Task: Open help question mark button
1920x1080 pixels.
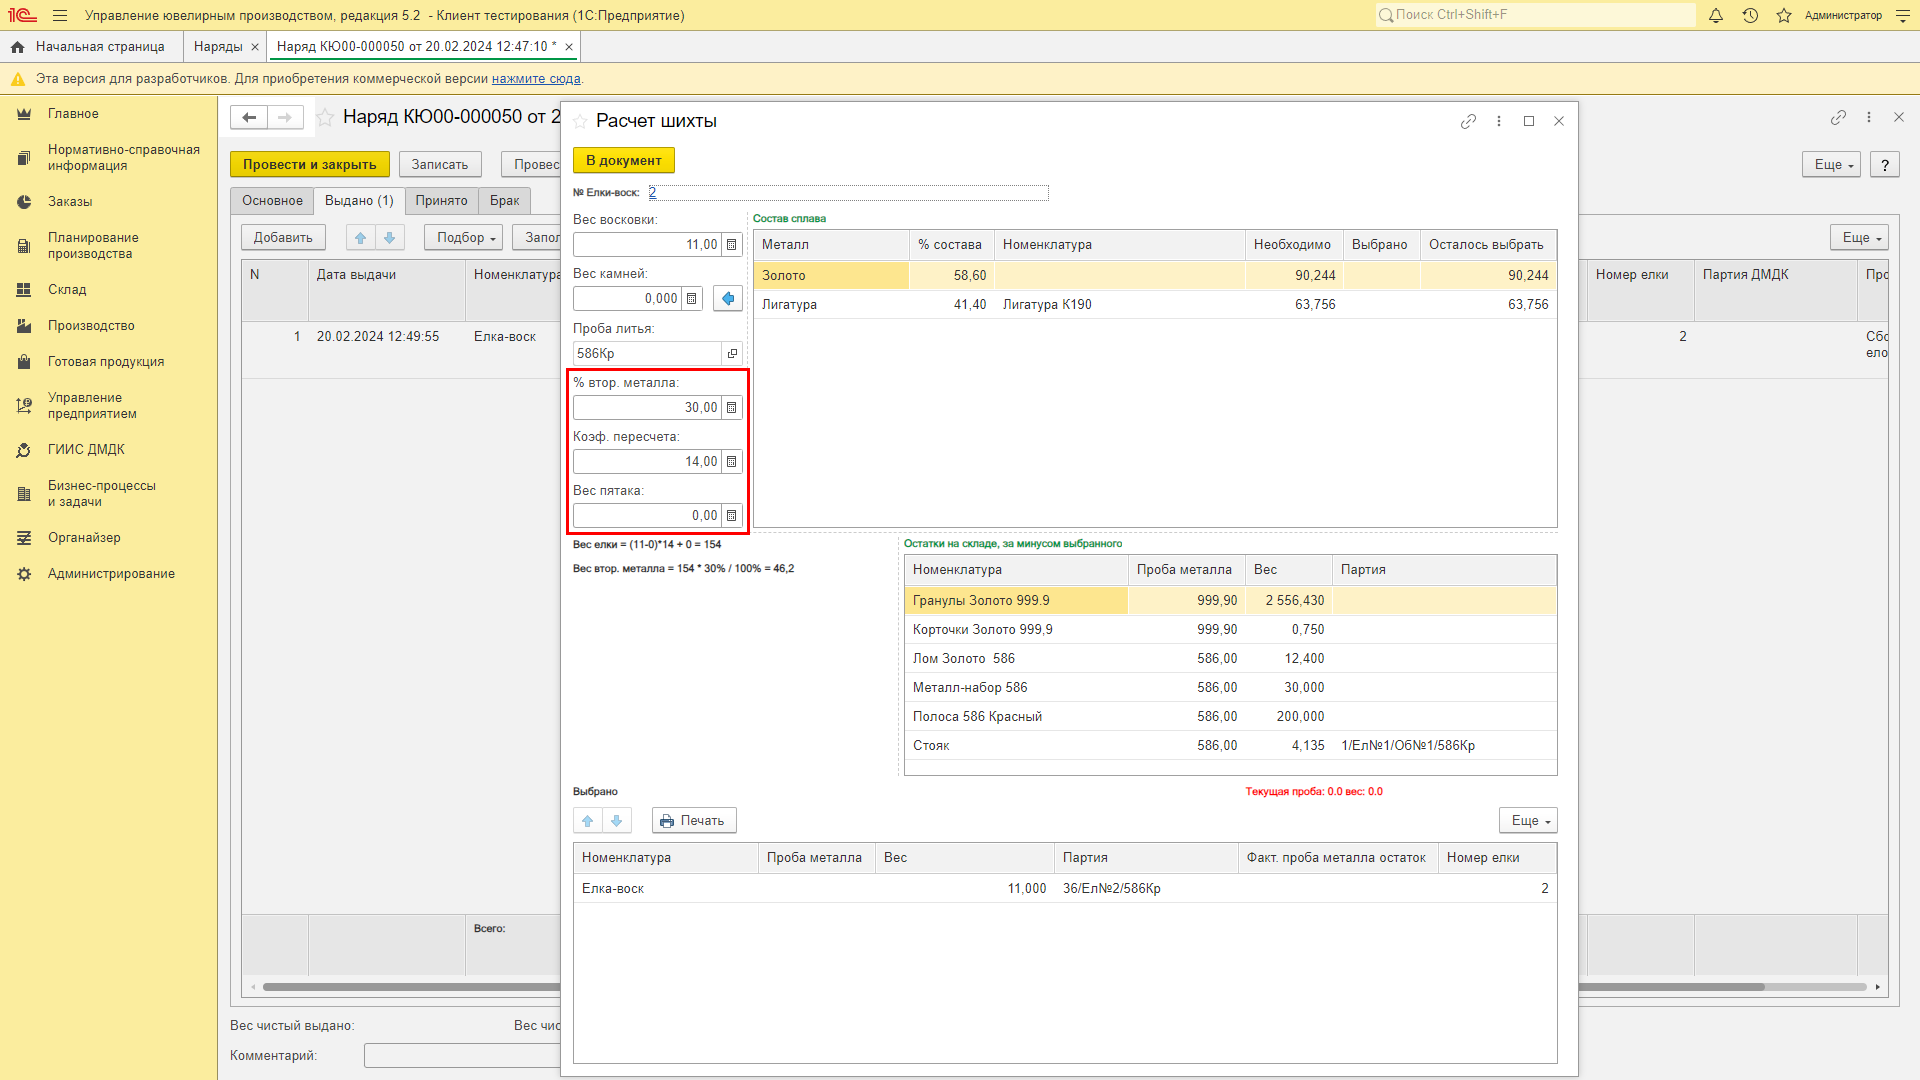Action: pos(1885,165)
